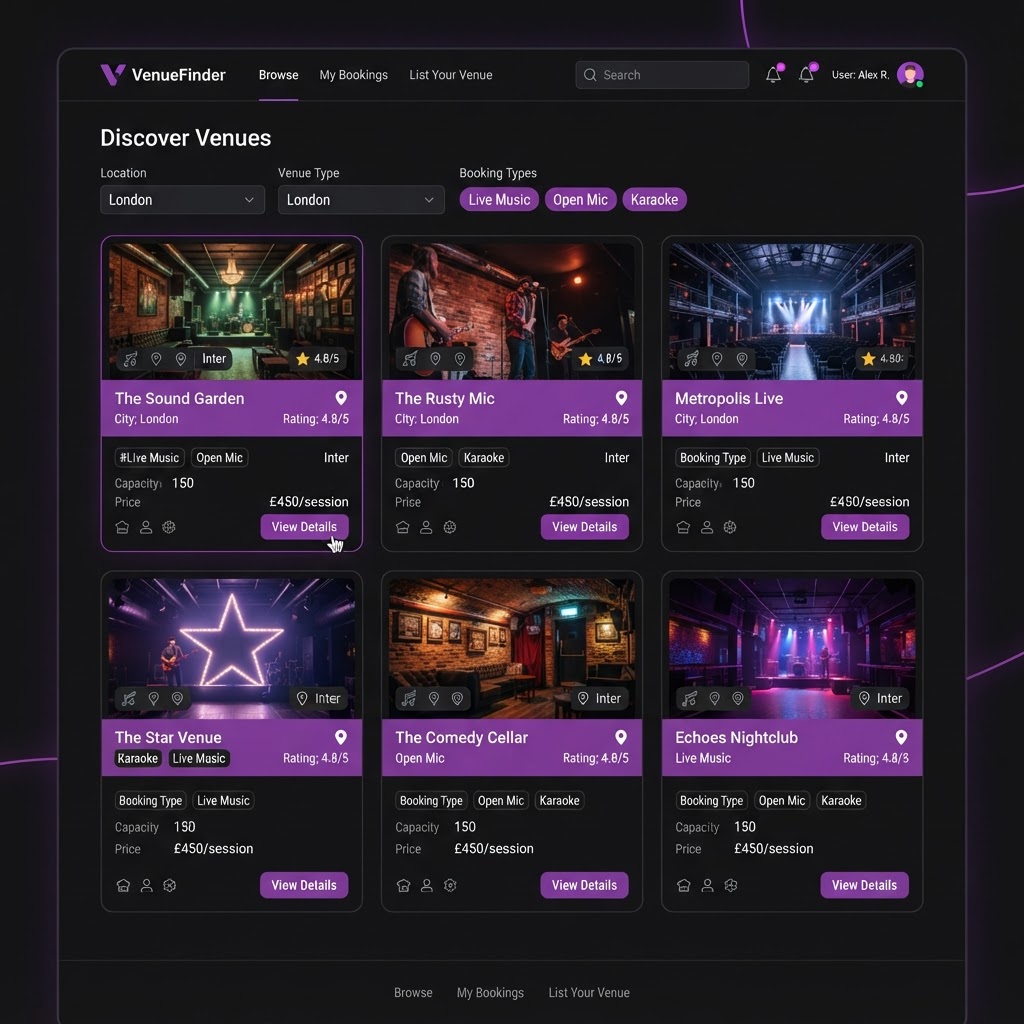The image size is (1024, 1024).
Task: Toggle the Open Mic booking type filter
Action: click(x=580, y=200)
